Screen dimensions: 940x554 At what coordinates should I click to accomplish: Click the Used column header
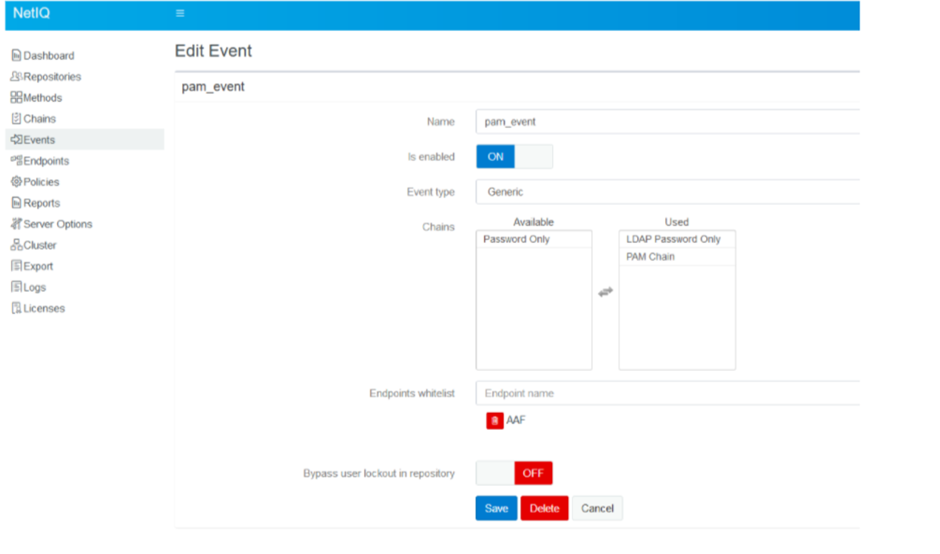click(677, 222)
